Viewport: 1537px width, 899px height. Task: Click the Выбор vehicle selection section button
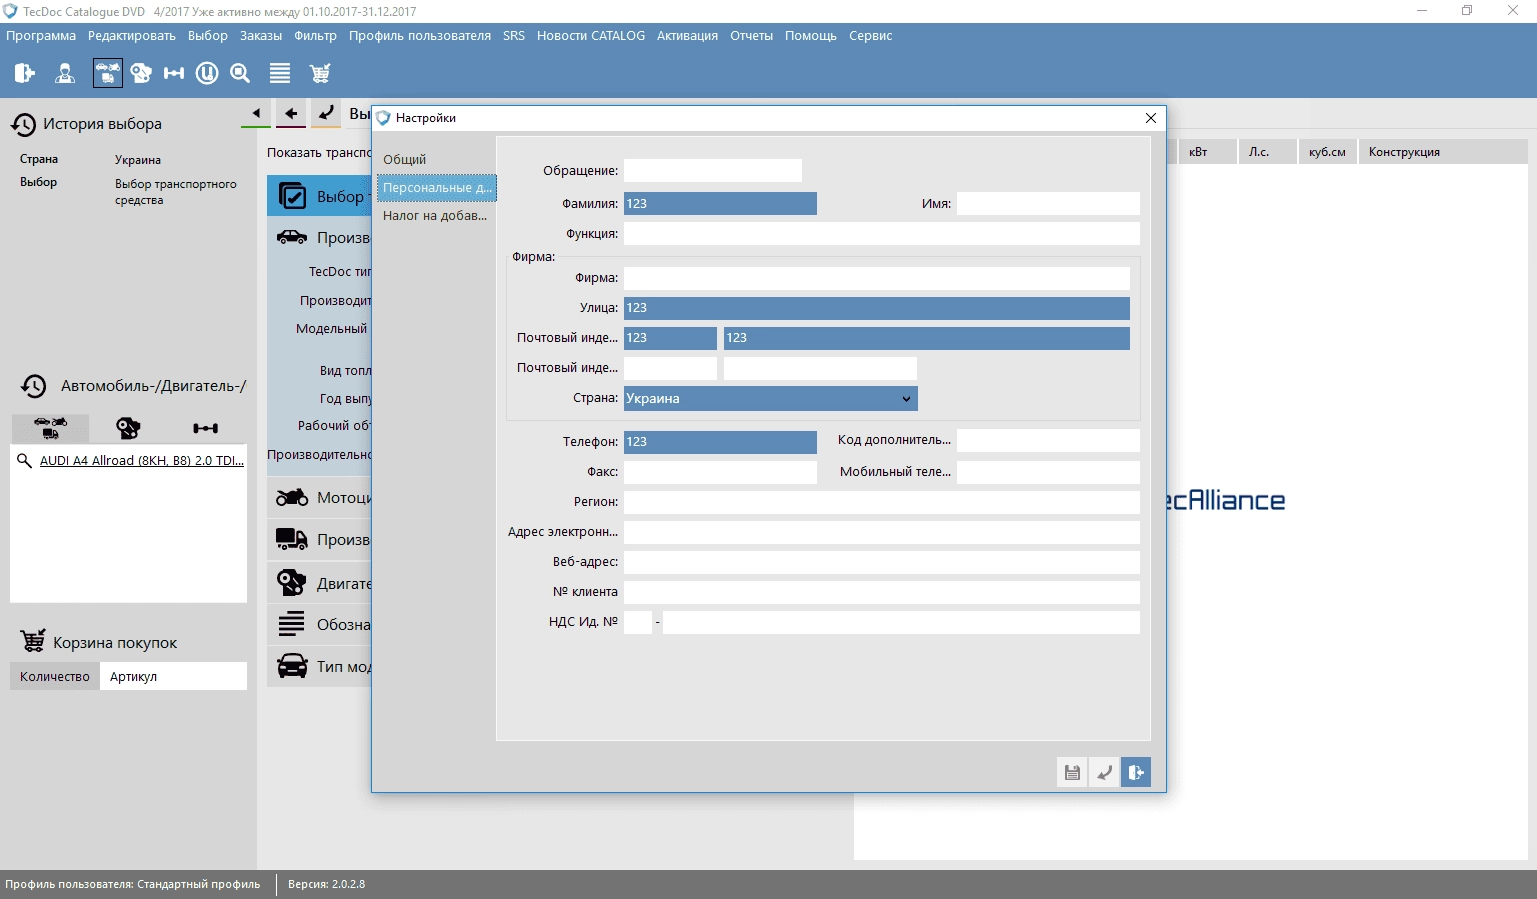pos(320,196)
